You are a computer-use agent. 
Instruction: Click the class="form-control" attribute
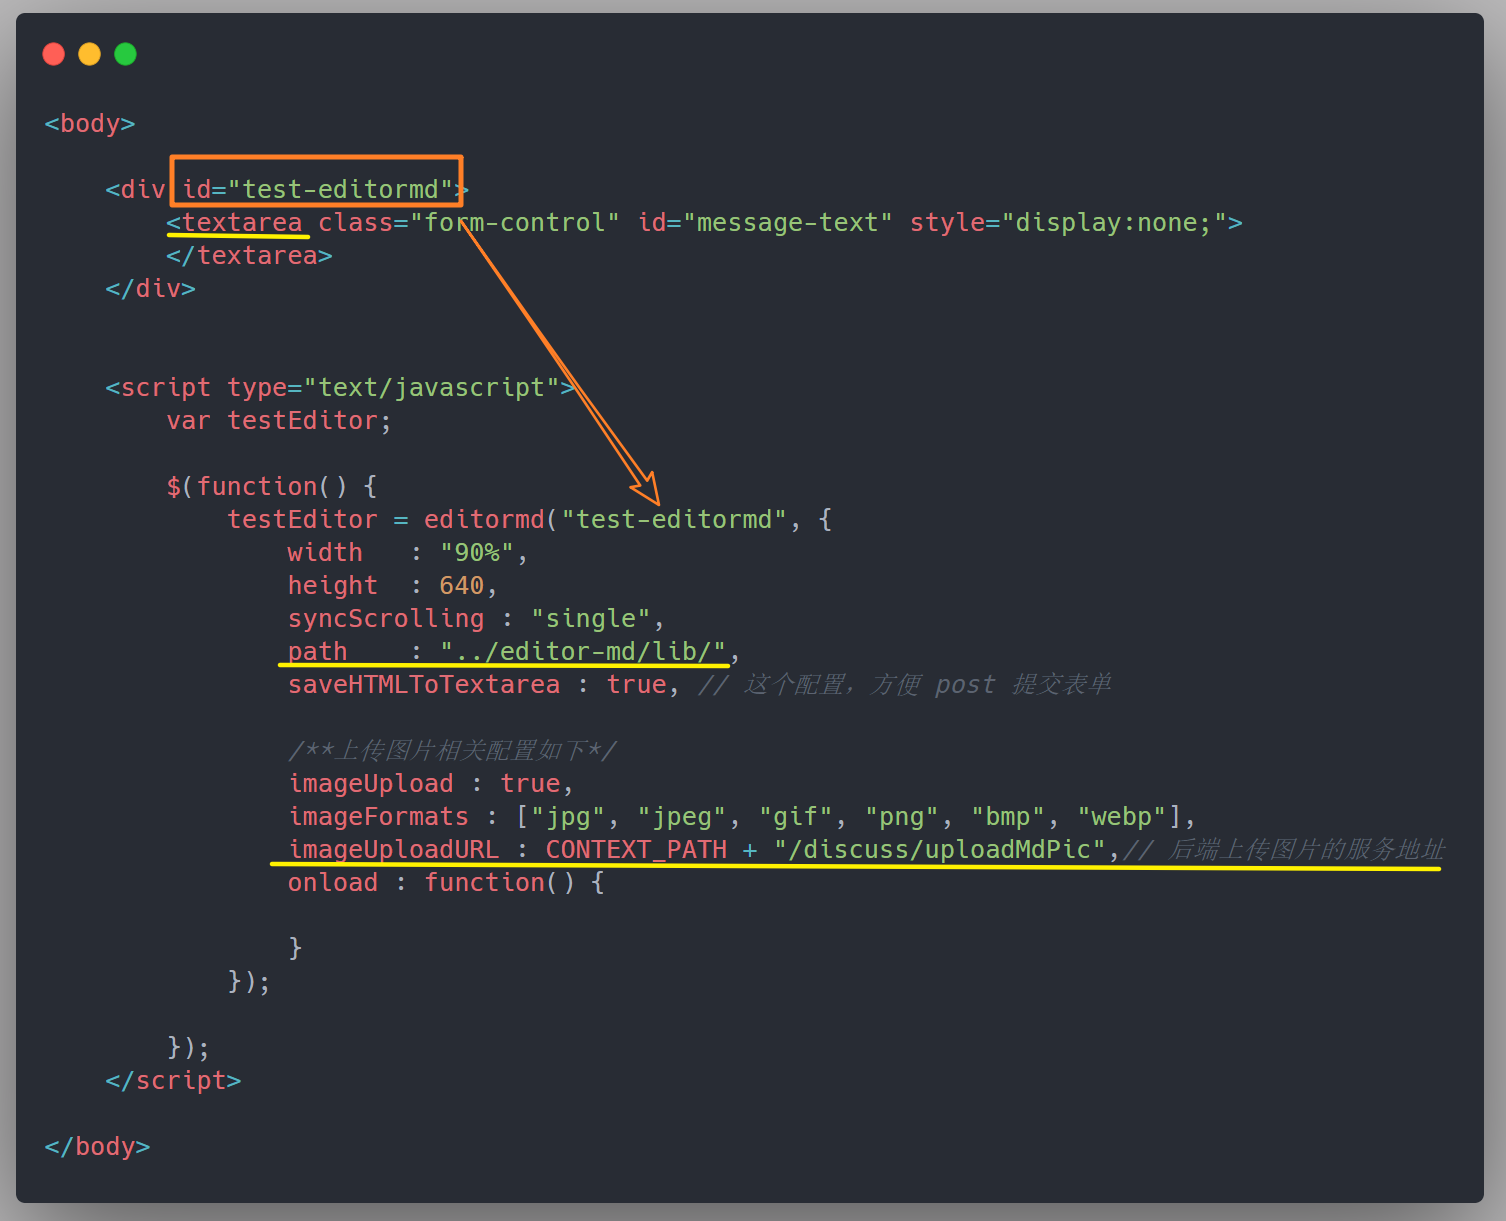click(469, 222)
